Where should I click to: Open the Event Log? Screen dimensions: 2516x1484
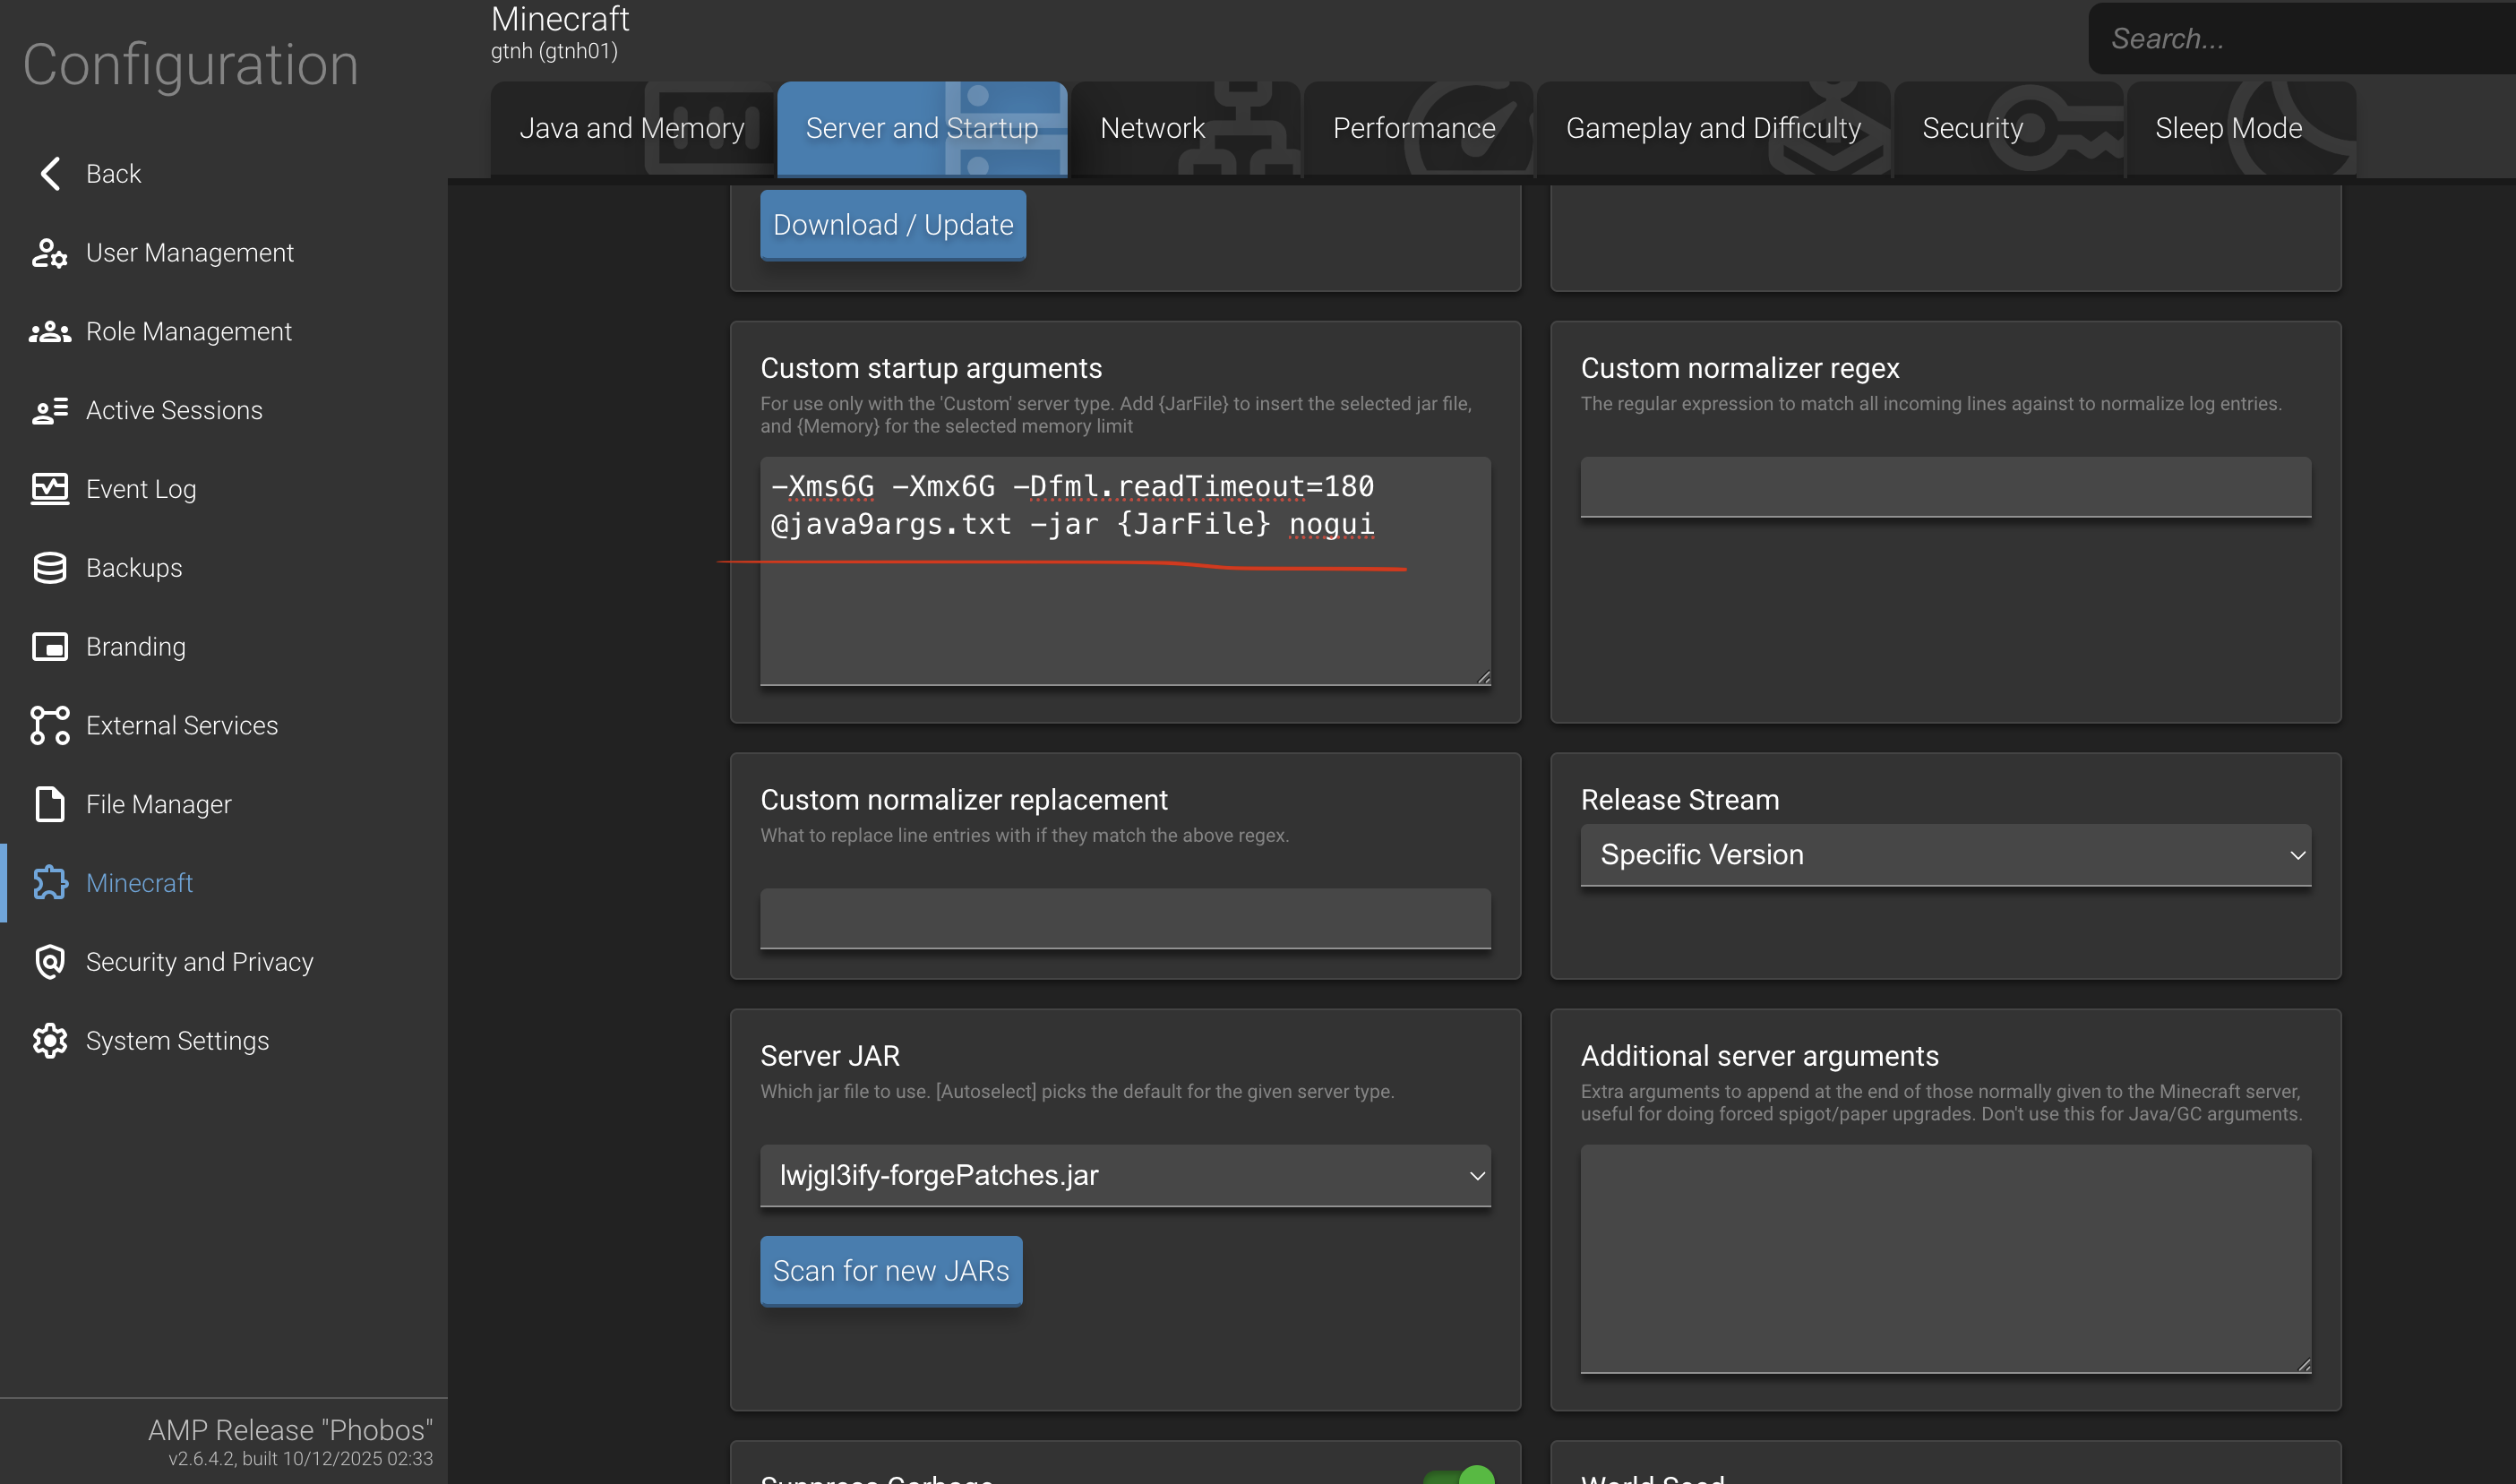click(x=141, y=489)
